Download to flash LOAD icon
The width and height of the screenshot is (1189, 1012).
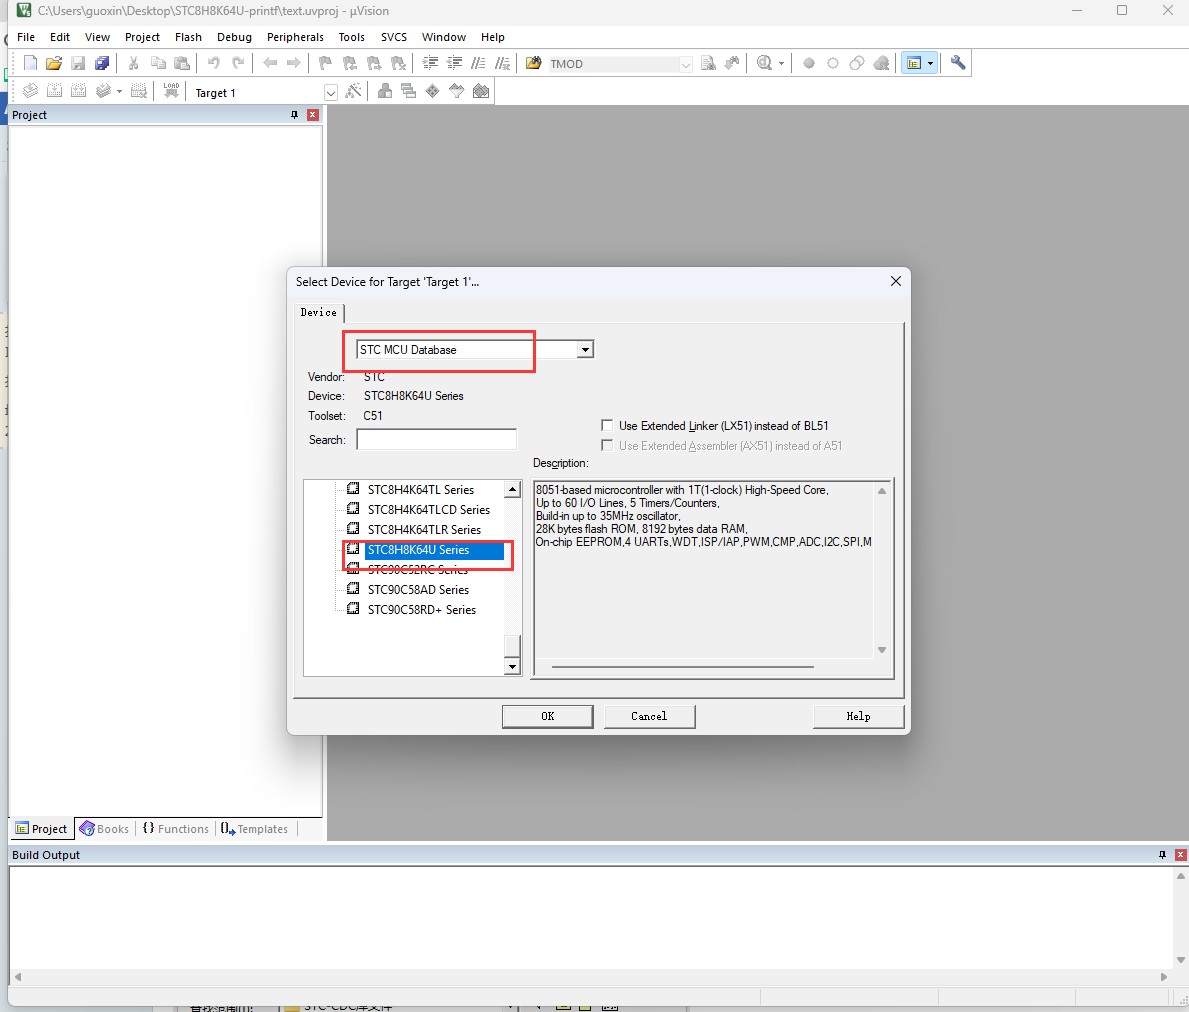(171, 91)
